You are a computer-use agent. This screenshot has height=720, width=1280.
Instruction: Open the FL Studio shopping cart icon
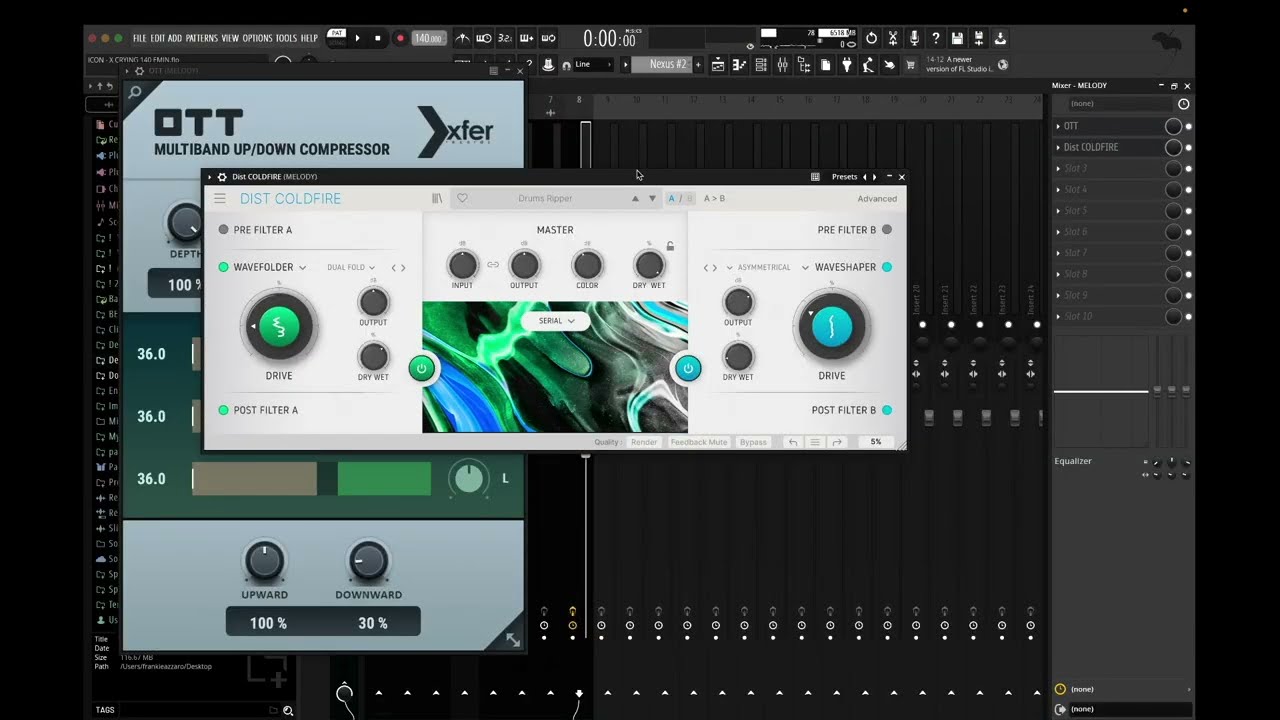[x=910, y=65]
